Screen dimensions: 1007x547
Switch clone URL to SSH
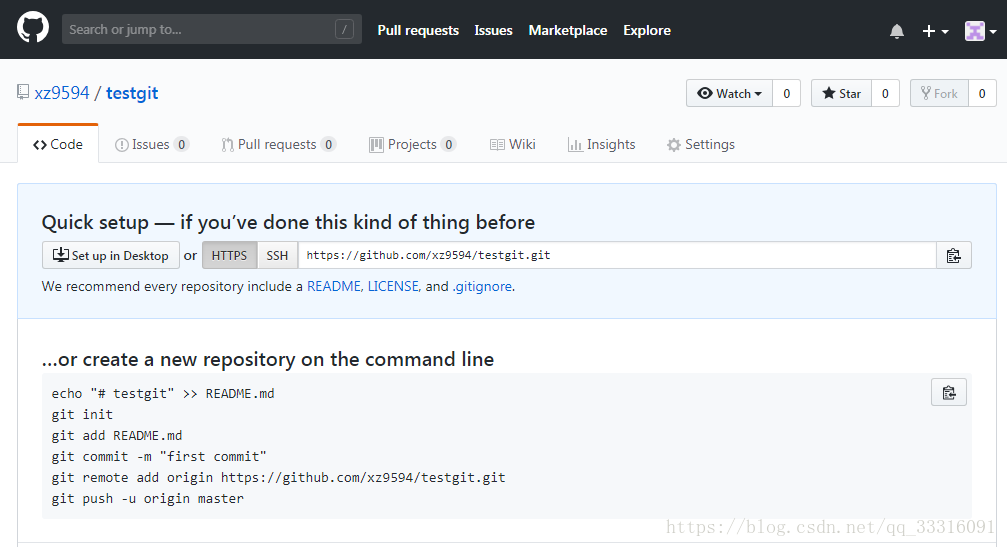coord(277,255)
